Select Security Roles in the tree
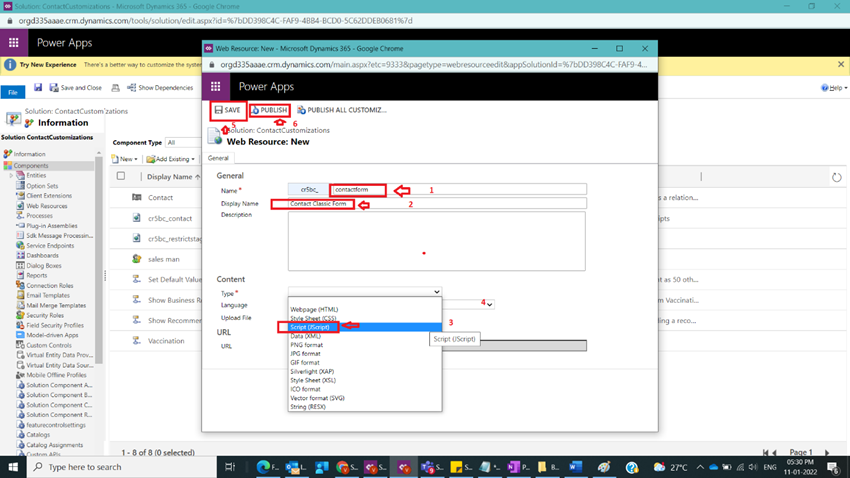The height and width of the screenshot is (478, 850). (x=45, y=315)
